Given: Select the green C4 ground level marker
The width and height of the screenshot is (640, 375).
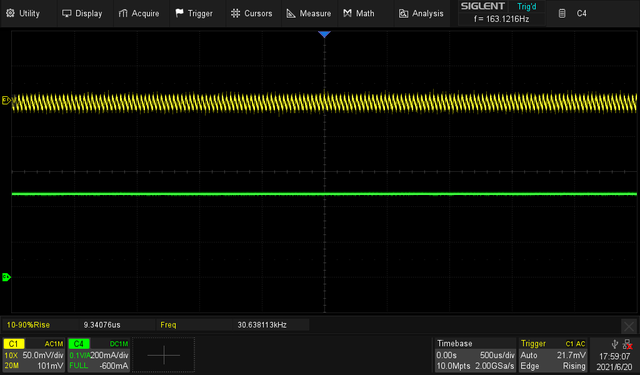Looking at the screenshot, I should click(6, 277).
